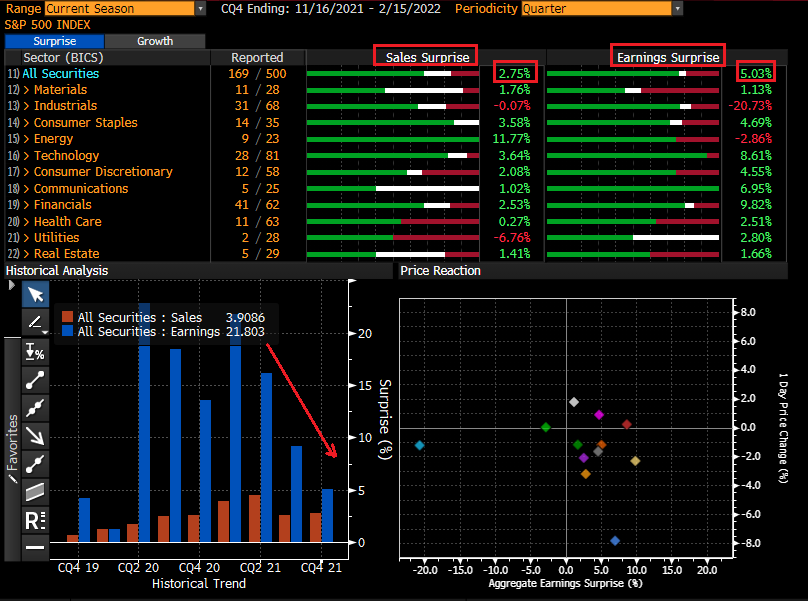Select the percent change measure tool
This screenshot has width=808, height=601.
click(x=35, y=352)
